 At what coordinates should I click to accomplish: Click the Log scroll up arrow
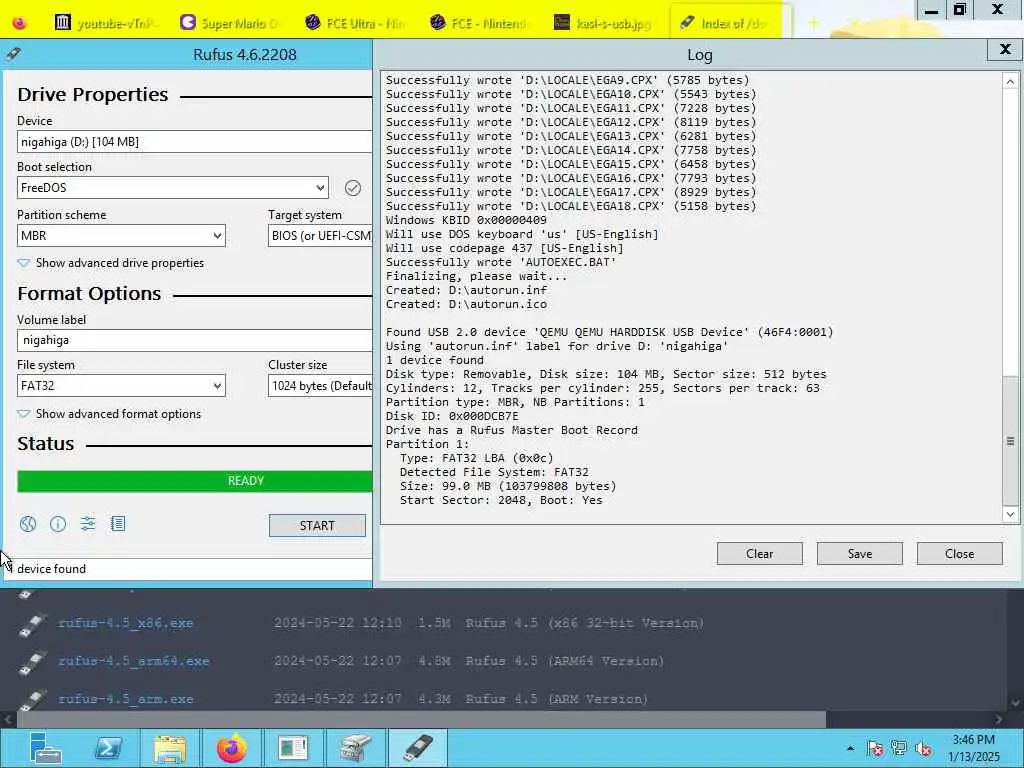pyautogui.click(x=1010, y=82)
